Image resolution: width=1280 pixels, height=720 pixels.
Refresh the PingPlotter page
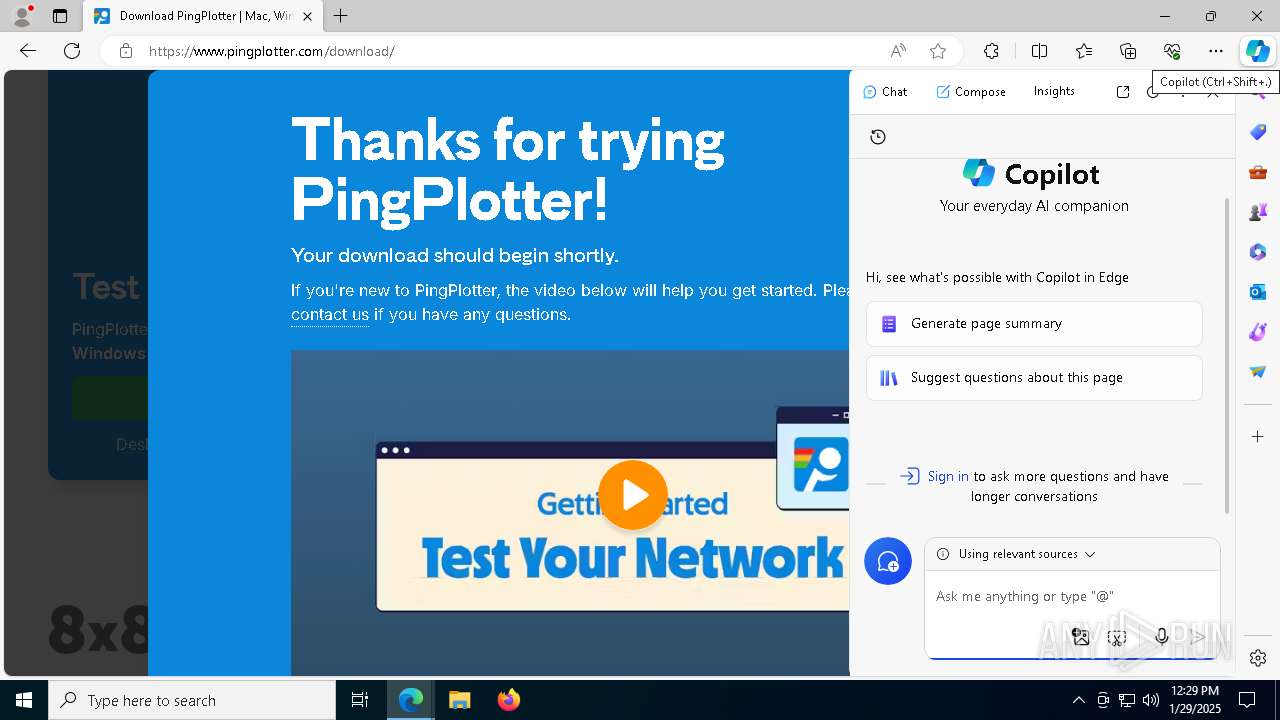72,51
